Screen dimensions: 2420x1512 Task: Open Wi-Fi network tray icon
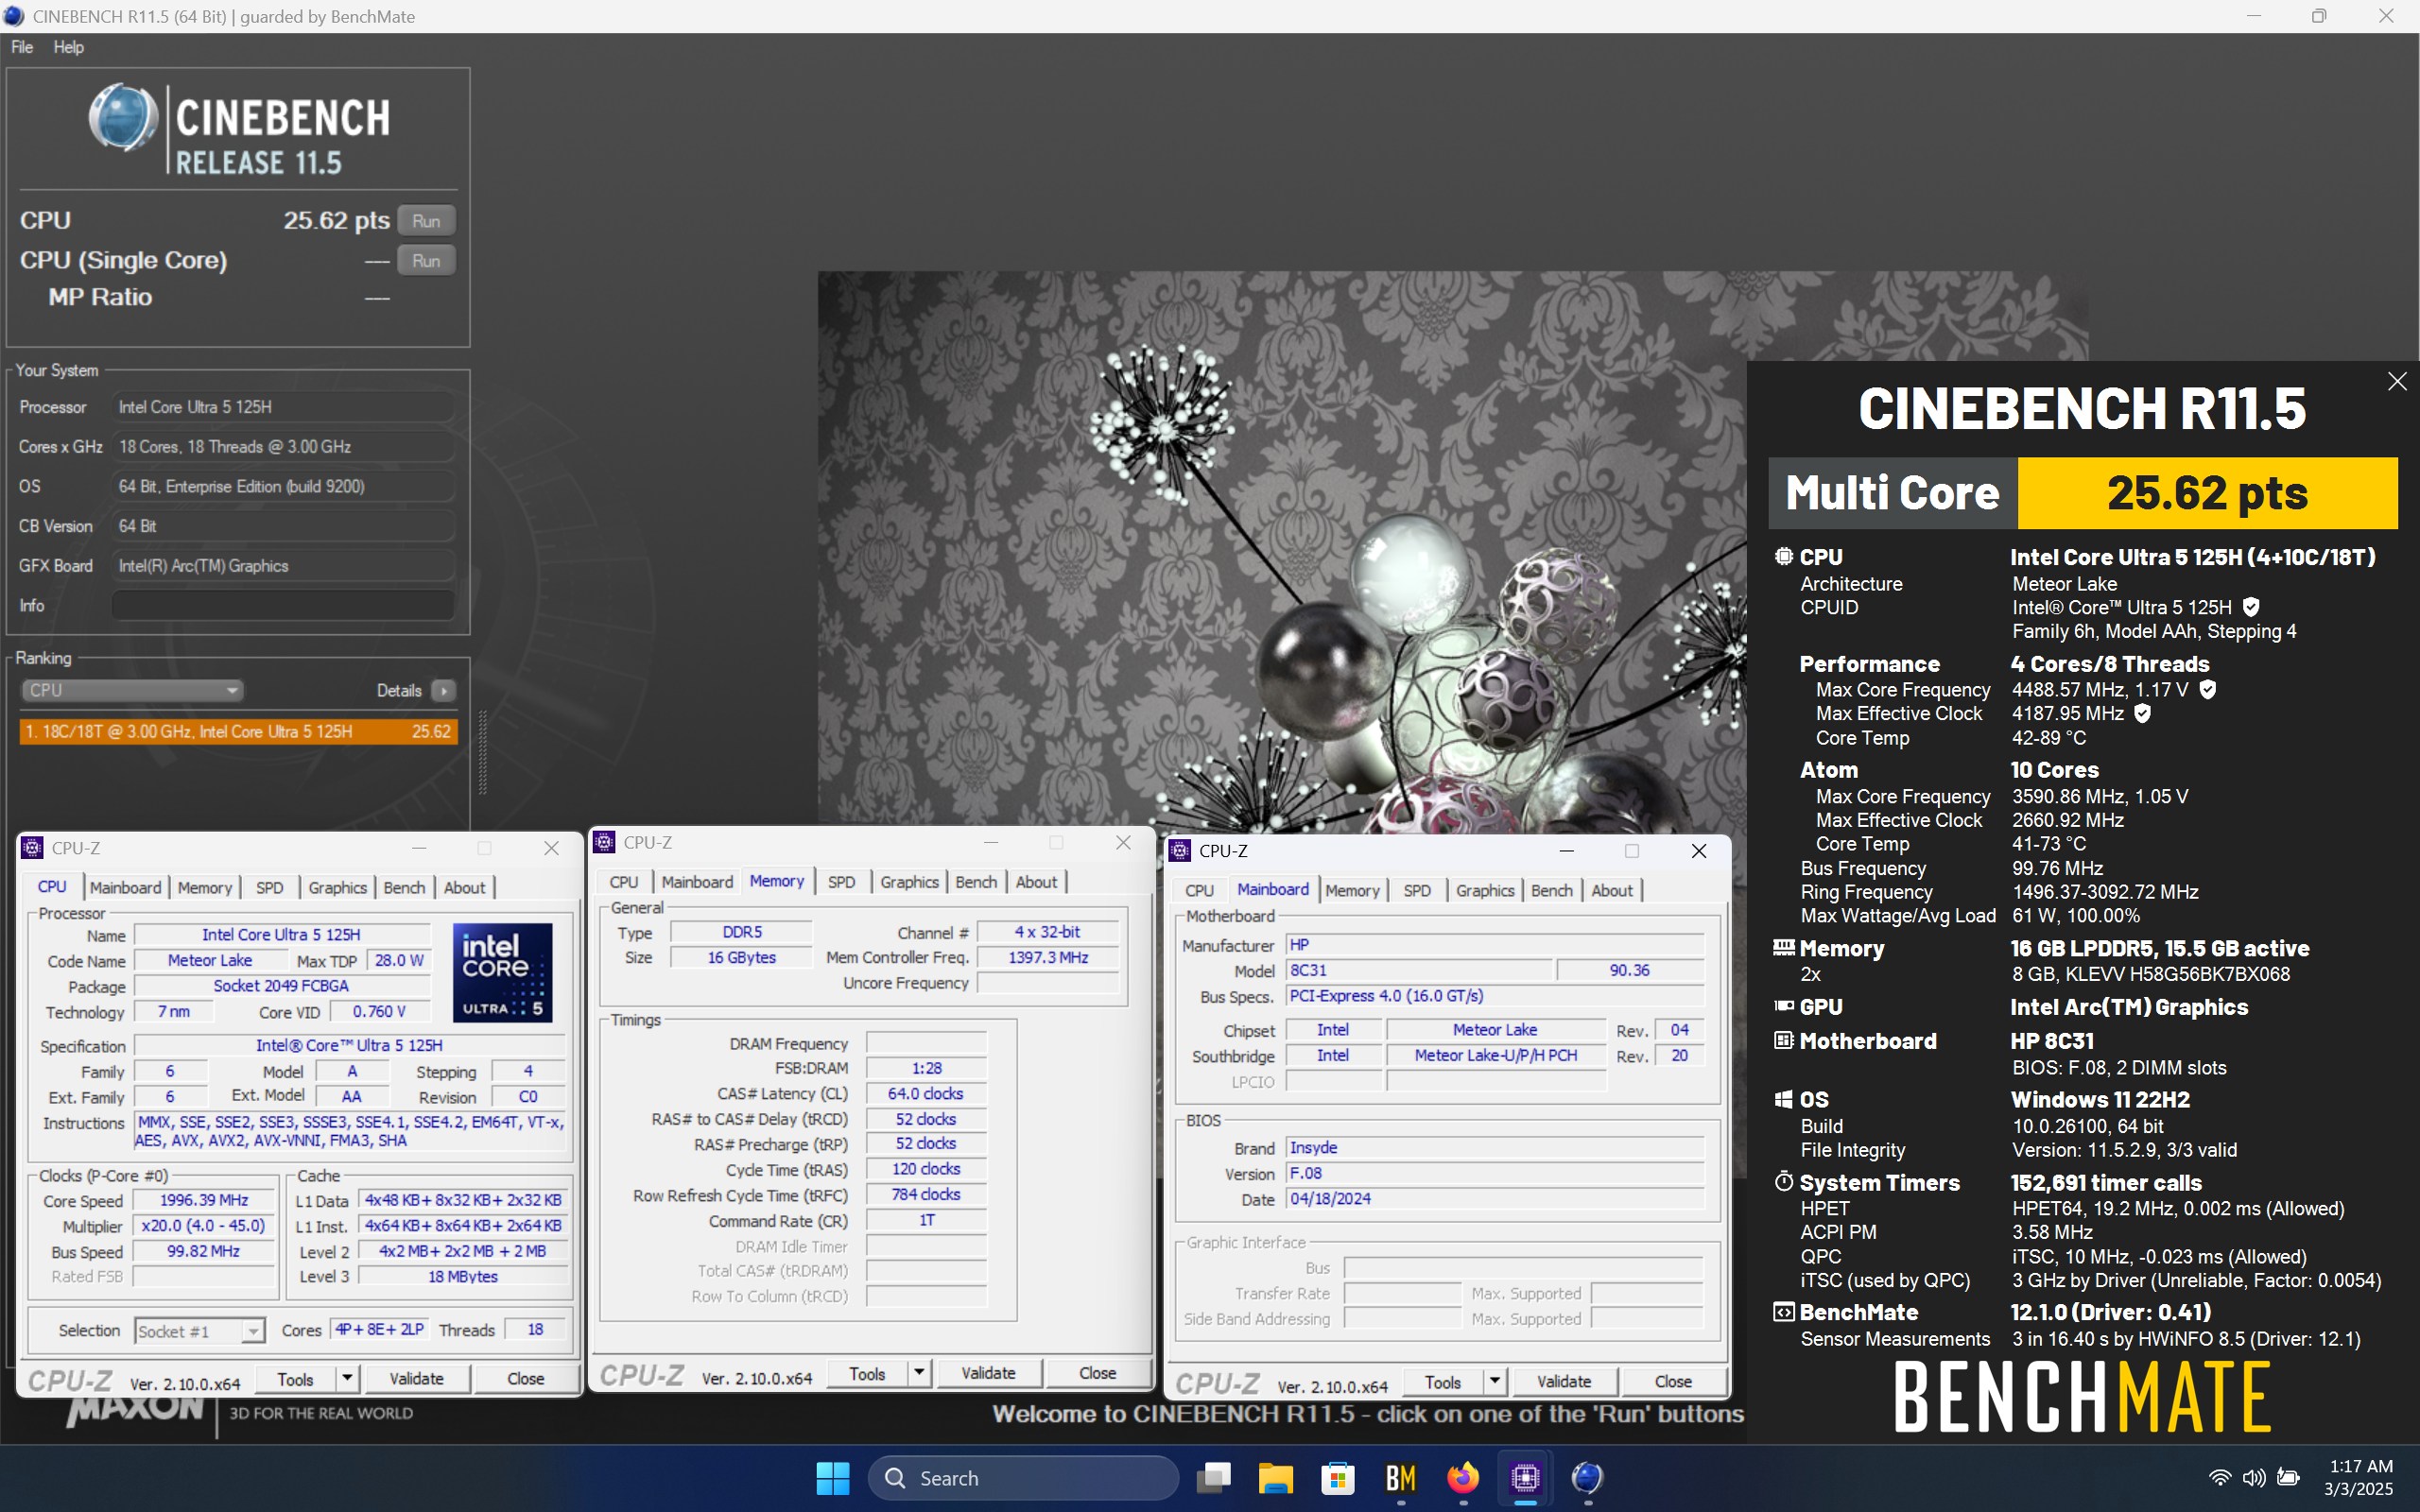coord(2220,1477)
